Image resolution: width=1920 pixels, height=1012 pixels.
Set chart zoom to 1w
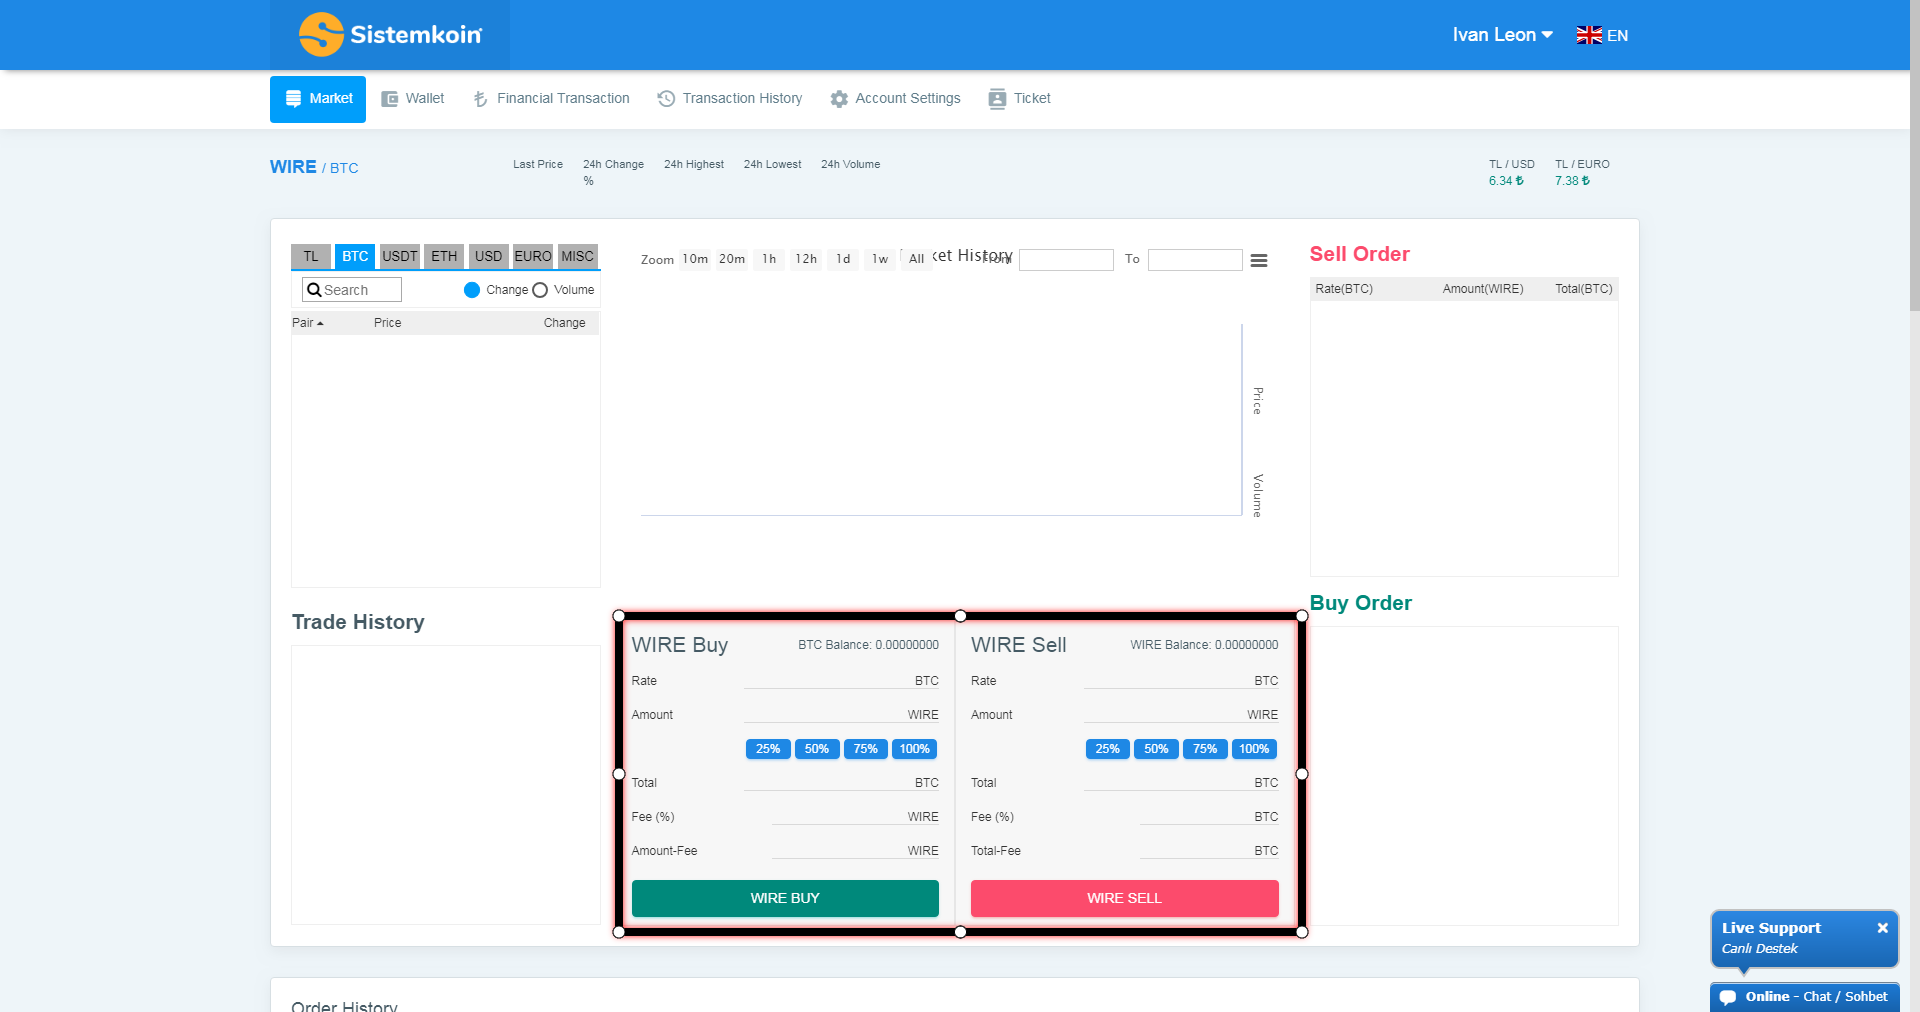pyautogui.click(x=880, y=259)
